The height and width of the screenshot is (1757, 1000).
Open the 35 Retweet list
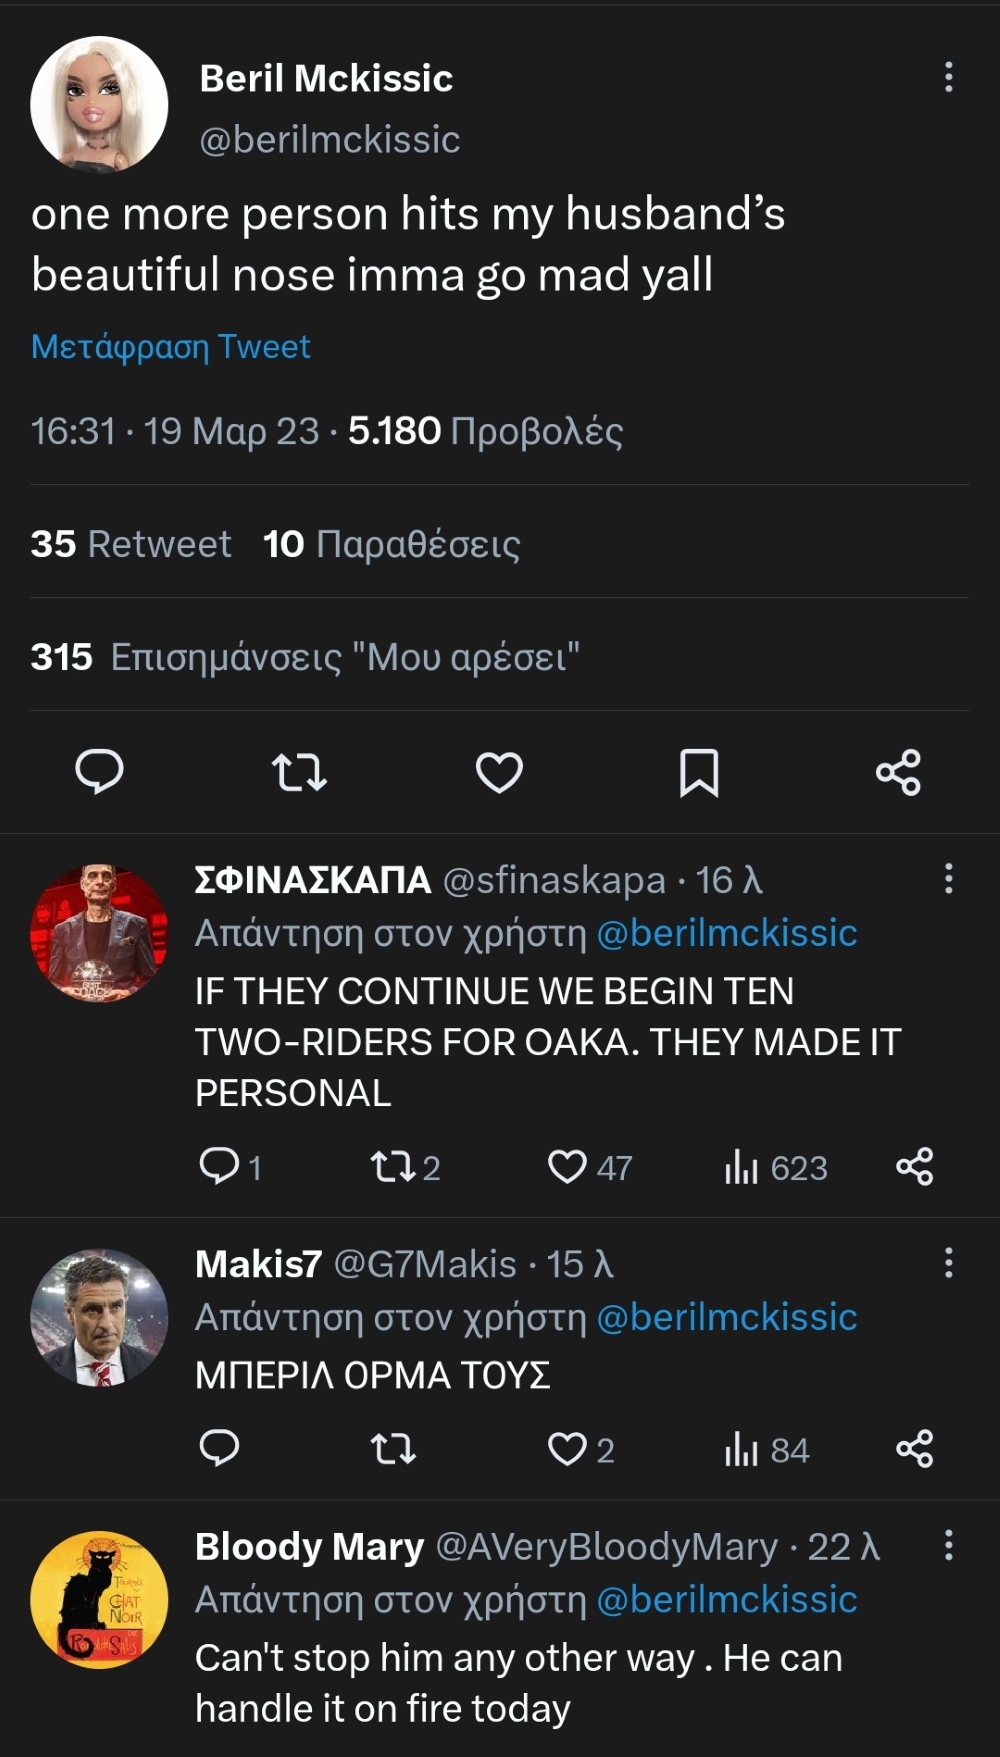point(131,544)
